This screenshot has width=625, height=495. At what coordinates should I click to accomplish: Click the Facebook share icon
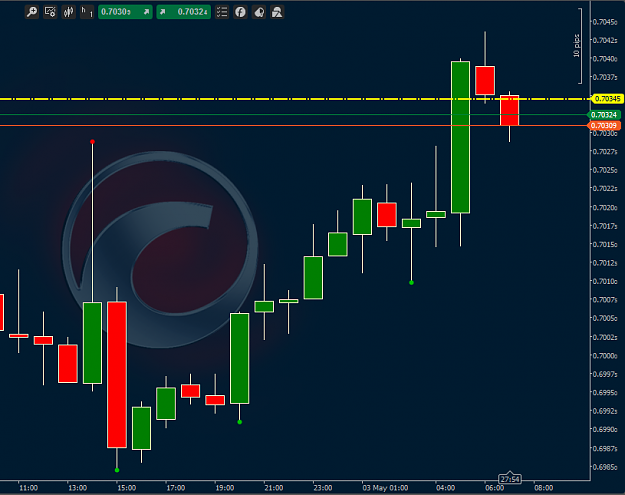click(x=240, y=12)
